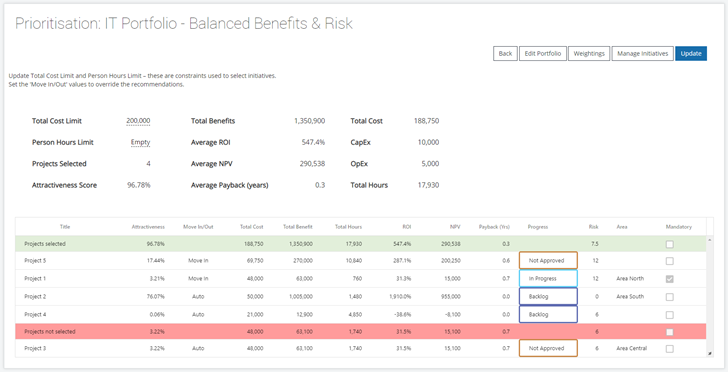Click Area Central cell
The image size is (728, 372).
[x=631, y=348]
